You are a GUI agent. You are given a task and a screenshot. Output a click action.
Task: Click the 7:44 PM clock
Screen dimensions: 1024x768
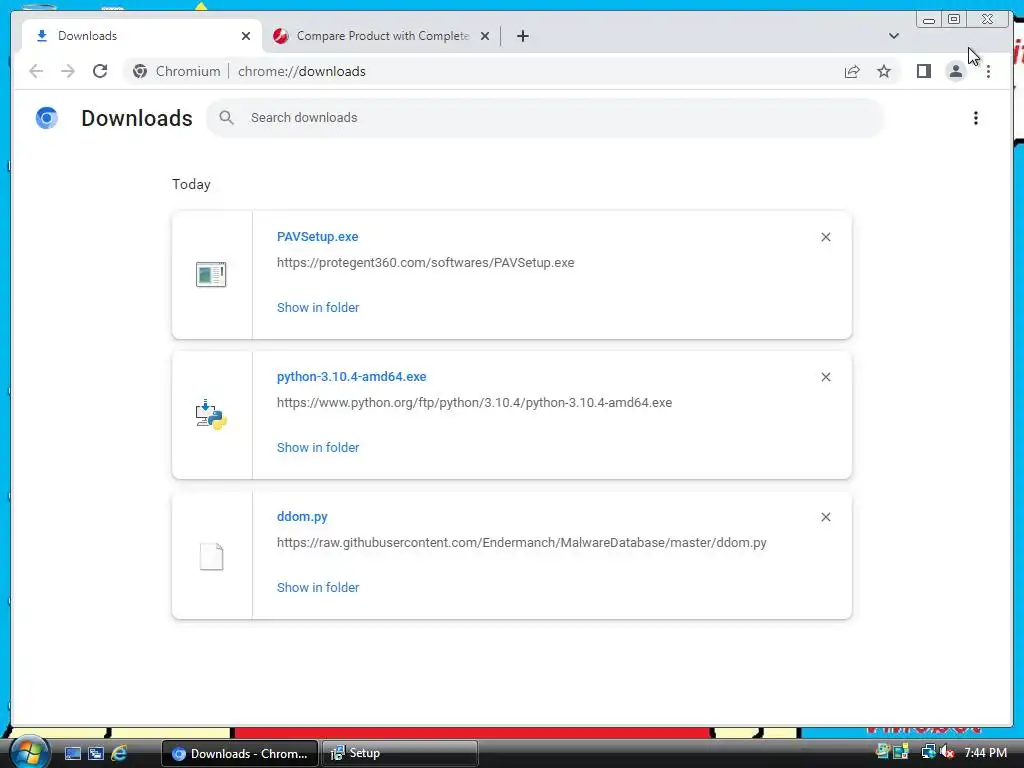point(985,753)
